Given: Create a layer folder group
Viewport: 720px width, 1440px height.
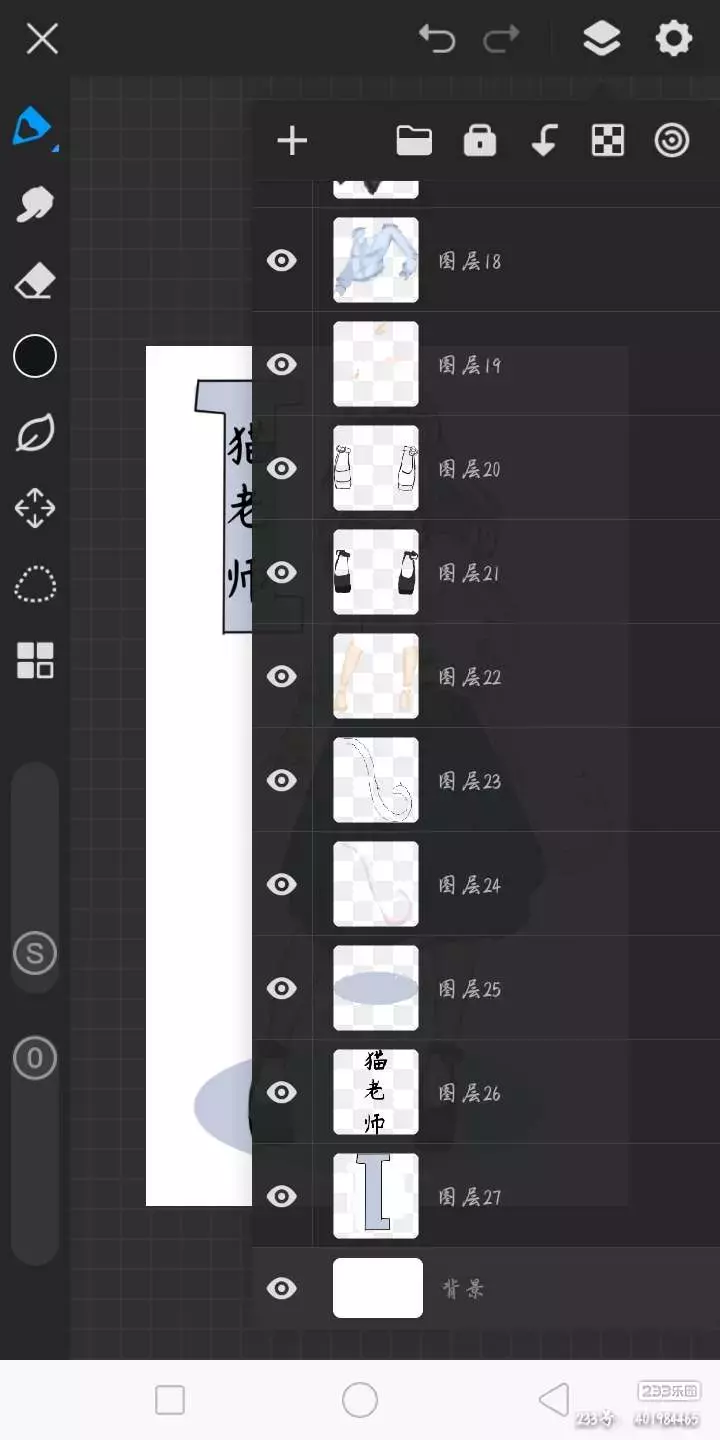Looking at the screenshot, I should tap(414, 141).
